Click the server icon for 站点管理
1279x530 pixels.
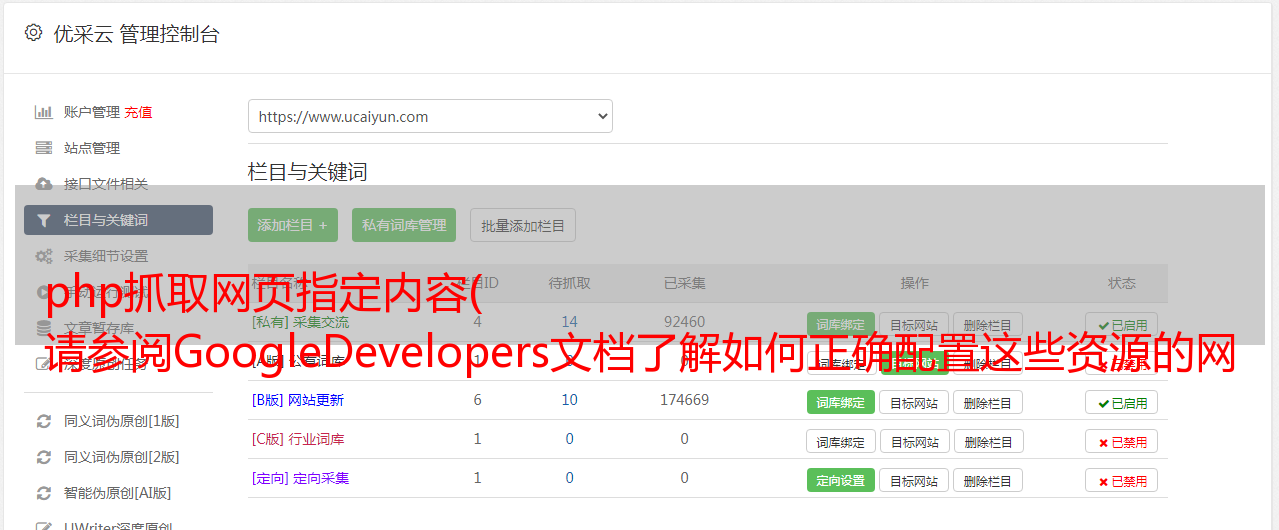coord(43,148)
